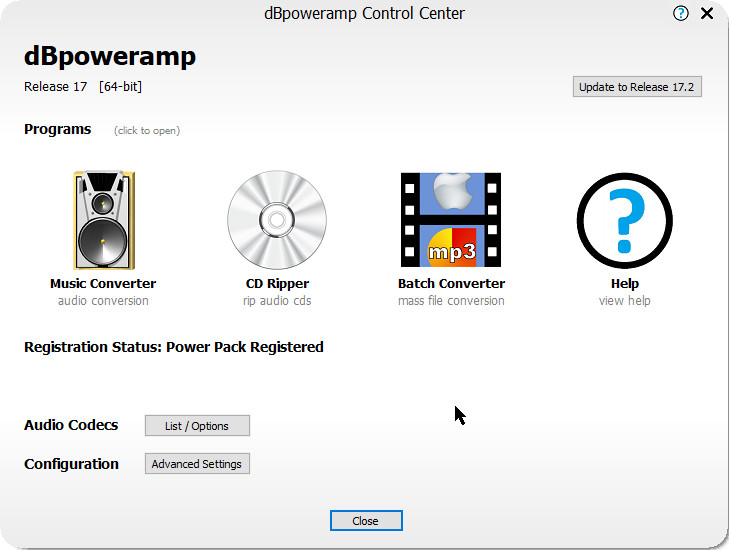Open Advanced Settings for Configuration
729x550 pixels.
(197, 464)
